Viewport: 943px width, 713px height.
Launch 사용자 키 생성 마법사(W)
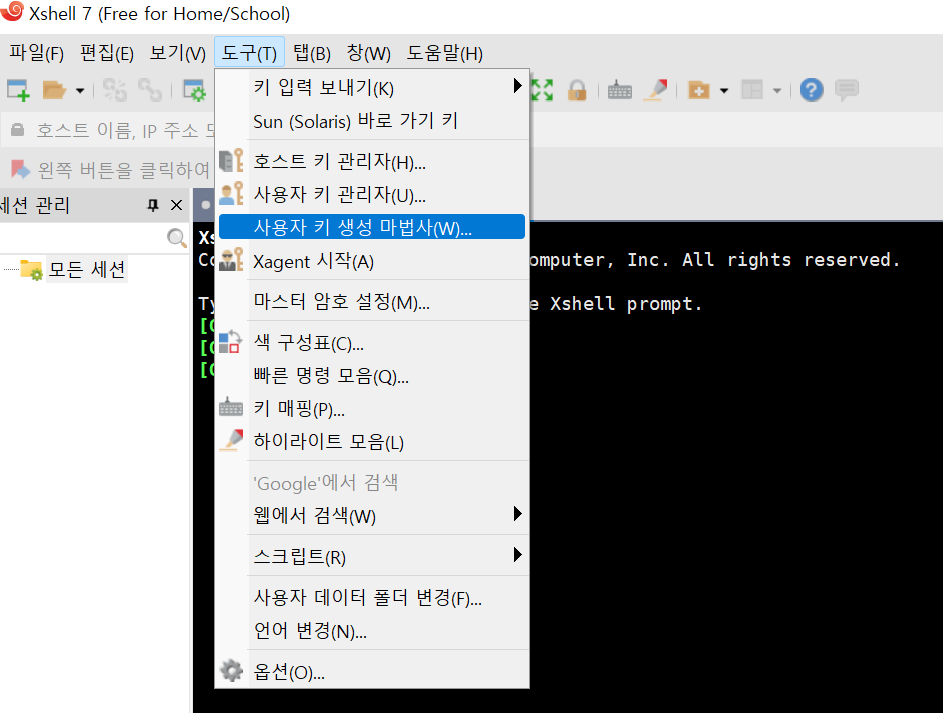[x=372, y=227]
